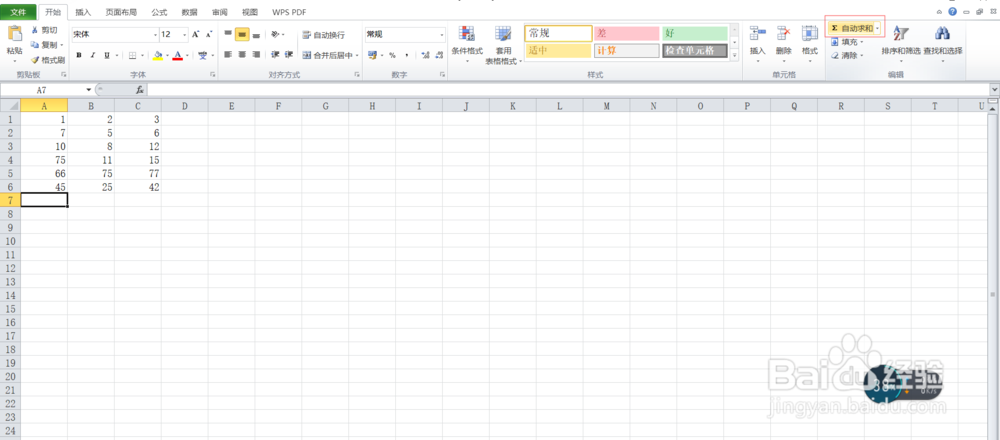Open Conditional Formatting (条件格式)
This screenshot has height=440, width=1000.
pos(467,42)
